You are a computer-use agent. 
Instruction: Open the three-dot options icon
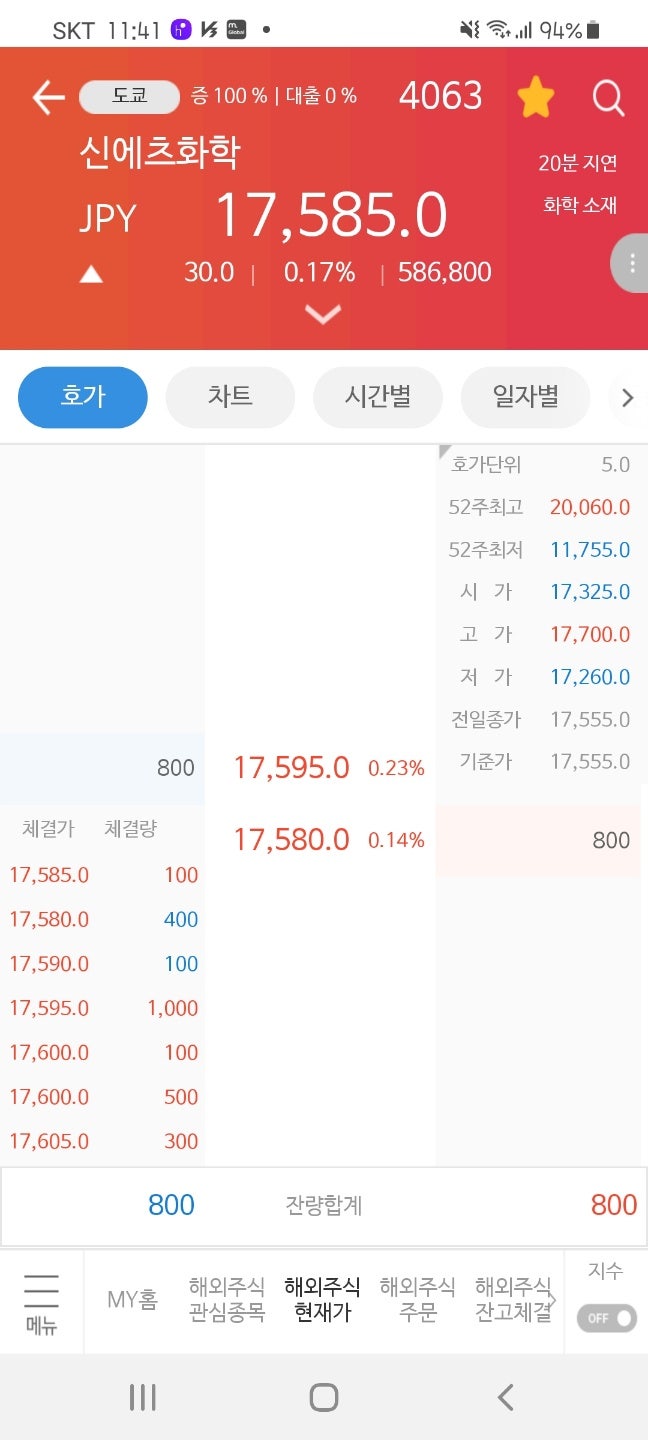630,263
